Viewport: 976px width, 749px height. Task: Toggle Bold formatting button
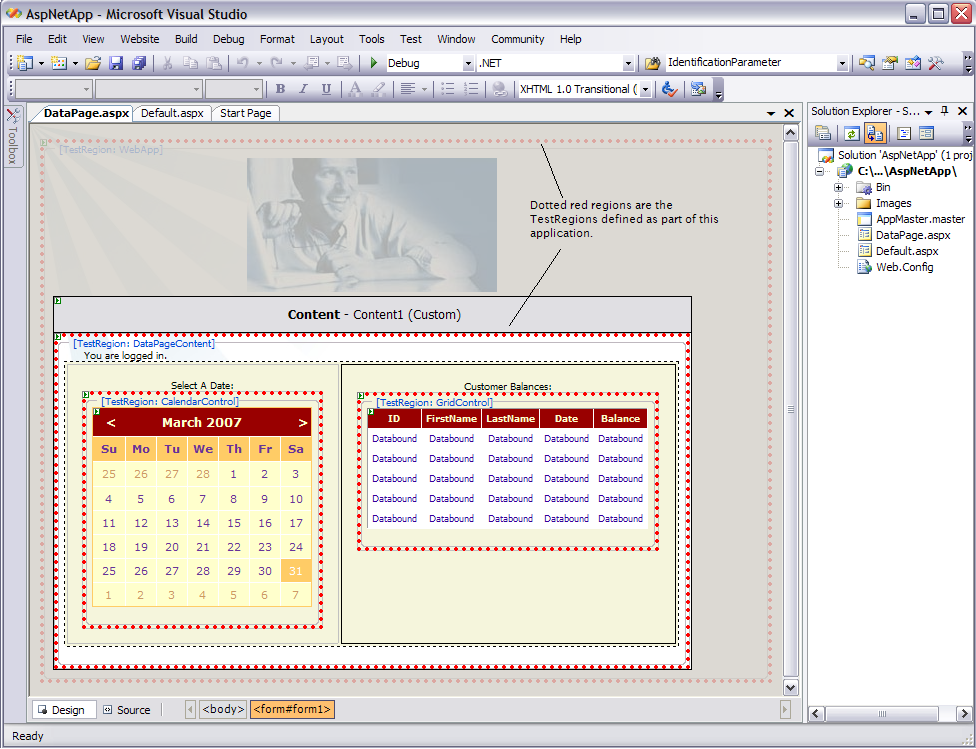[x=281, y=89]
